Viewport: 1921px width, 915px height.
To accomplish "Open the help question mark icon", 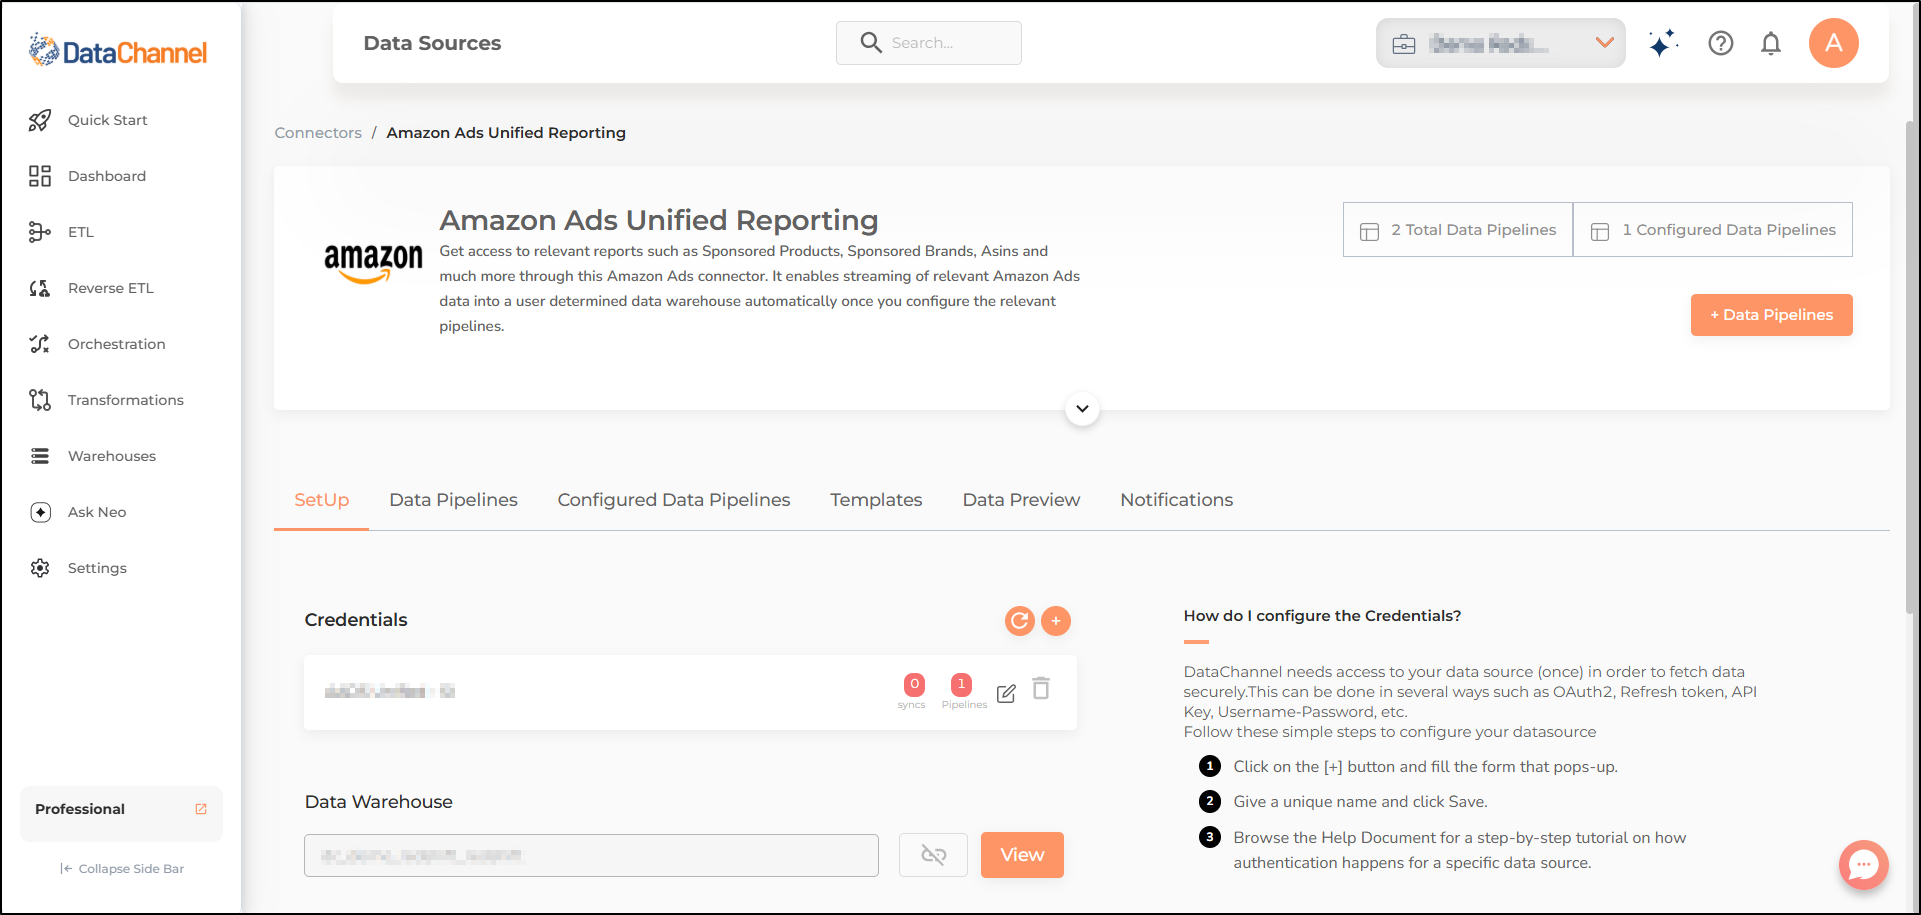I will 1721,43.
